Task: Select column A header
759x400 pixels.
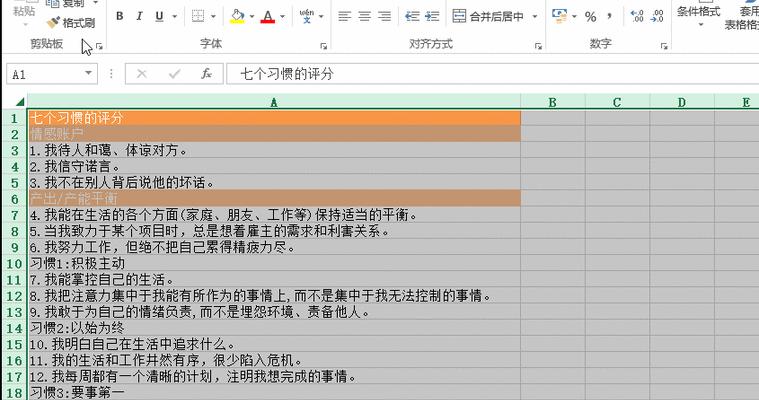Action: [x=274, y=102]
